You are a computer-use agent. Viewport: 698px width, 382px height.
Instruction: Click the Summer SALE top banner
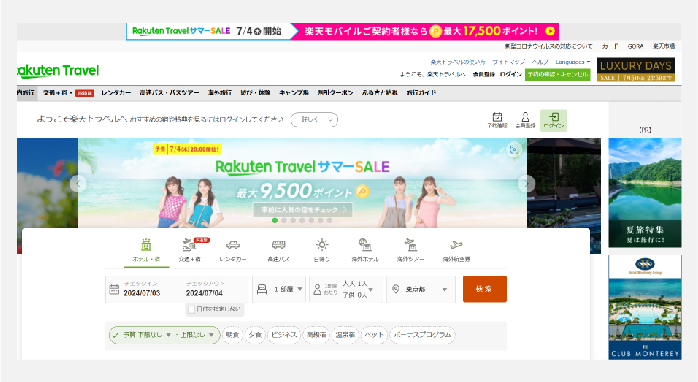(343, 31)
